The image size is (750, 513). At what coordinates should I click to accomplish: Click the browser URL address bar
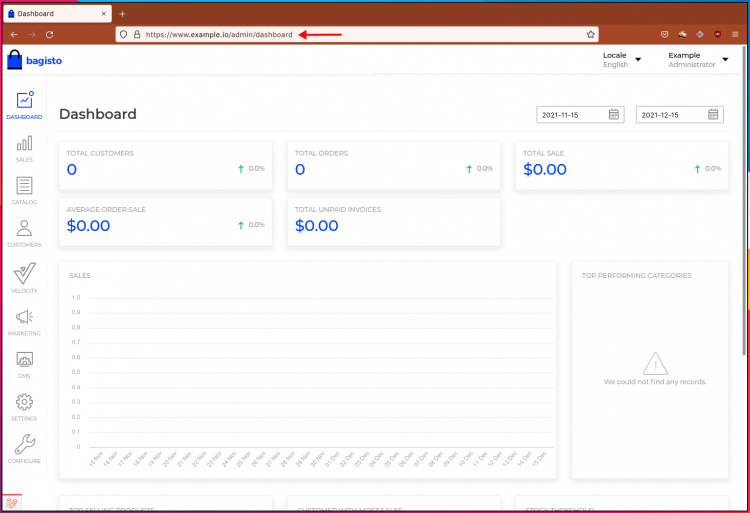tap(350, 34)
